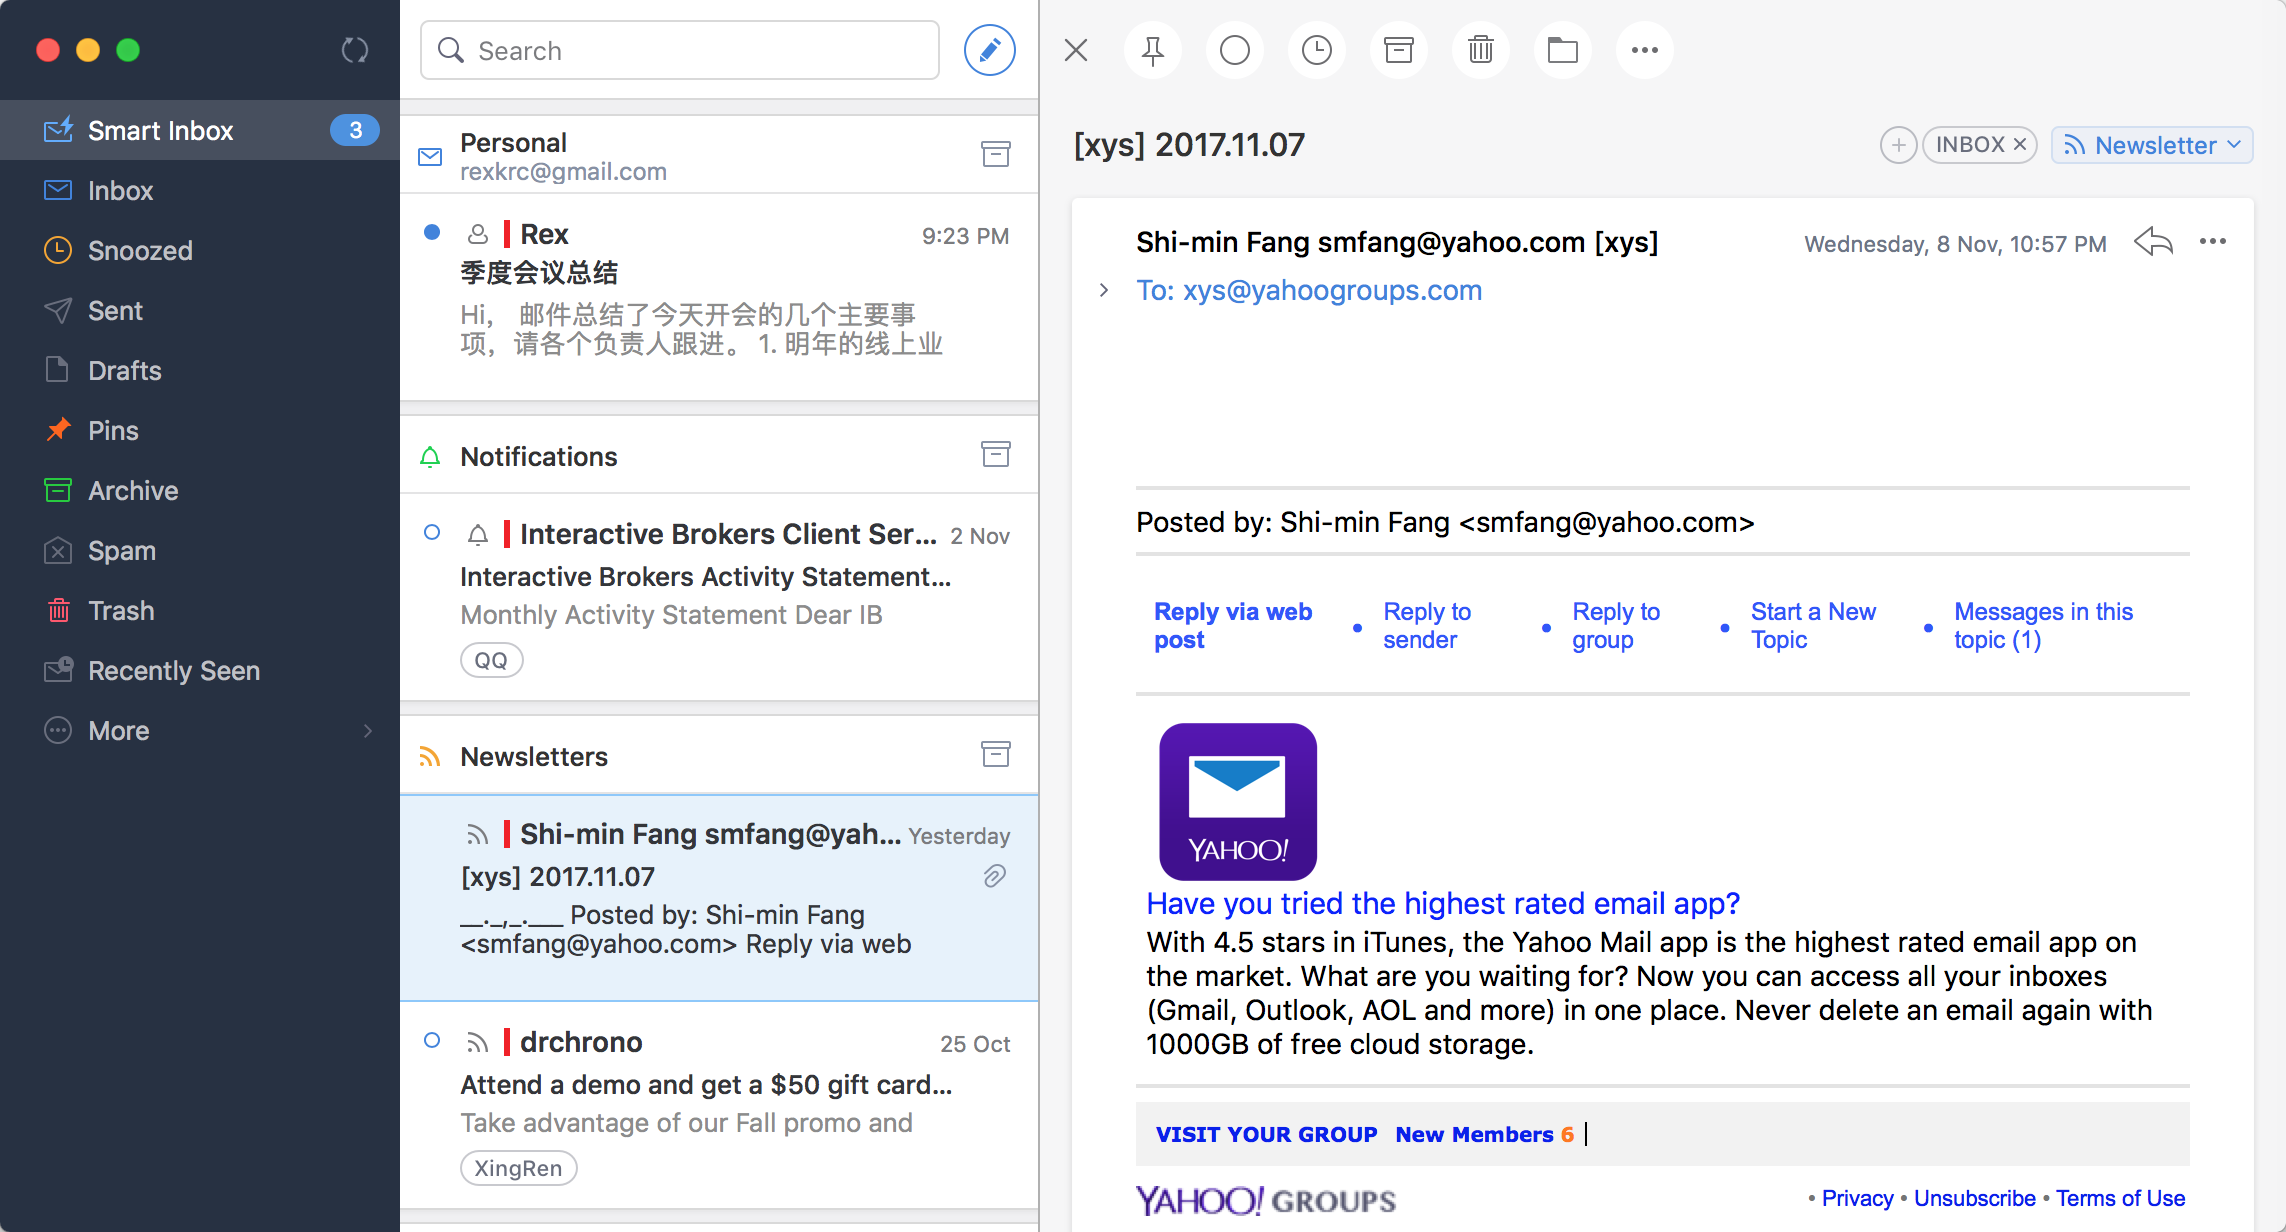Snooze the email using the clock icon
Screen dimensions: 2286x1232
click(x=1316, y=50)
